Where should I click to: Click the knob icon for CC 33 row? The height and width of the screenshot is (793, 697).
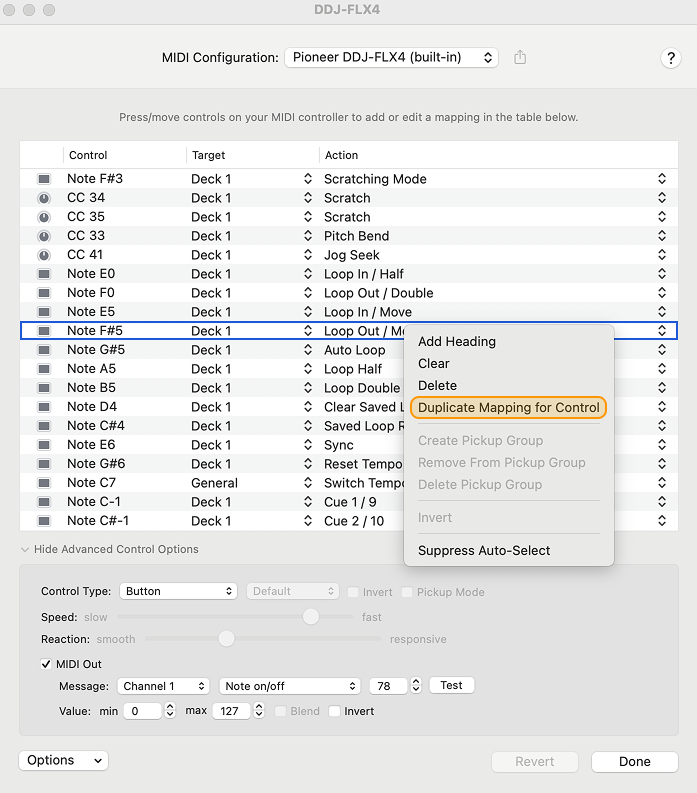coord(44,236)
